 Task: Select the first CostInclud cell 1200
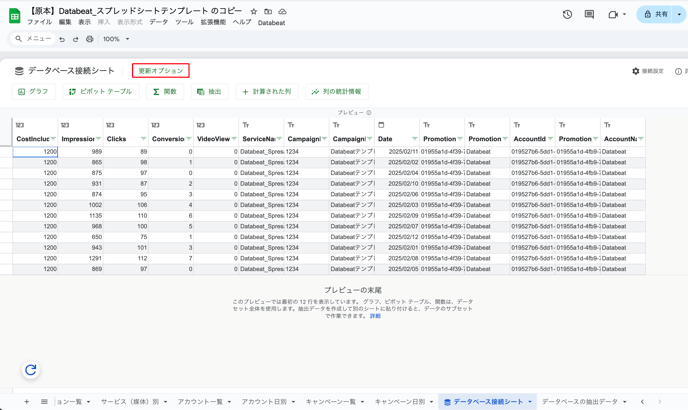pos(35,151)
